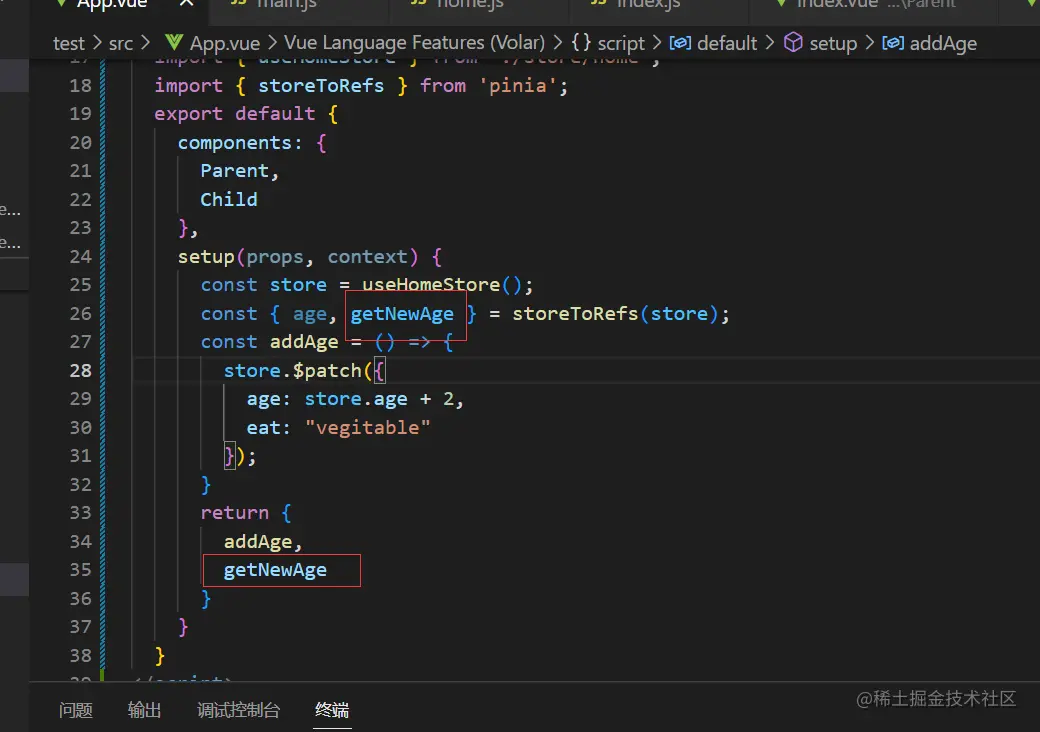This screenshot has width=1040, height=732.
Task: Click 'getNewAge' in the destructuring line 26
Action: point(402,314)
